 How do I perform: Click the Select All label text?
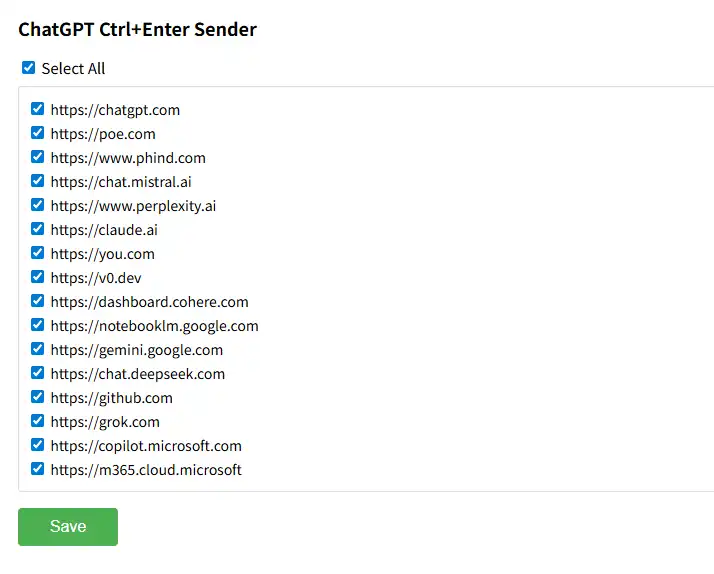point(73,69)
